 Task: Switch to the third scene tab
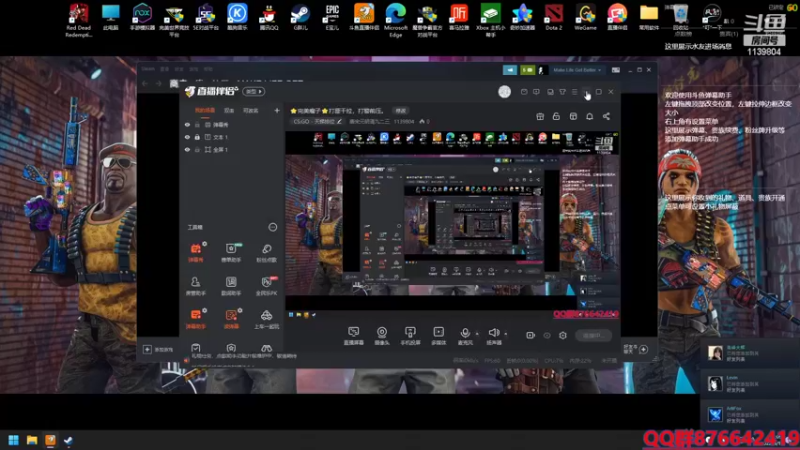(251, 110)
